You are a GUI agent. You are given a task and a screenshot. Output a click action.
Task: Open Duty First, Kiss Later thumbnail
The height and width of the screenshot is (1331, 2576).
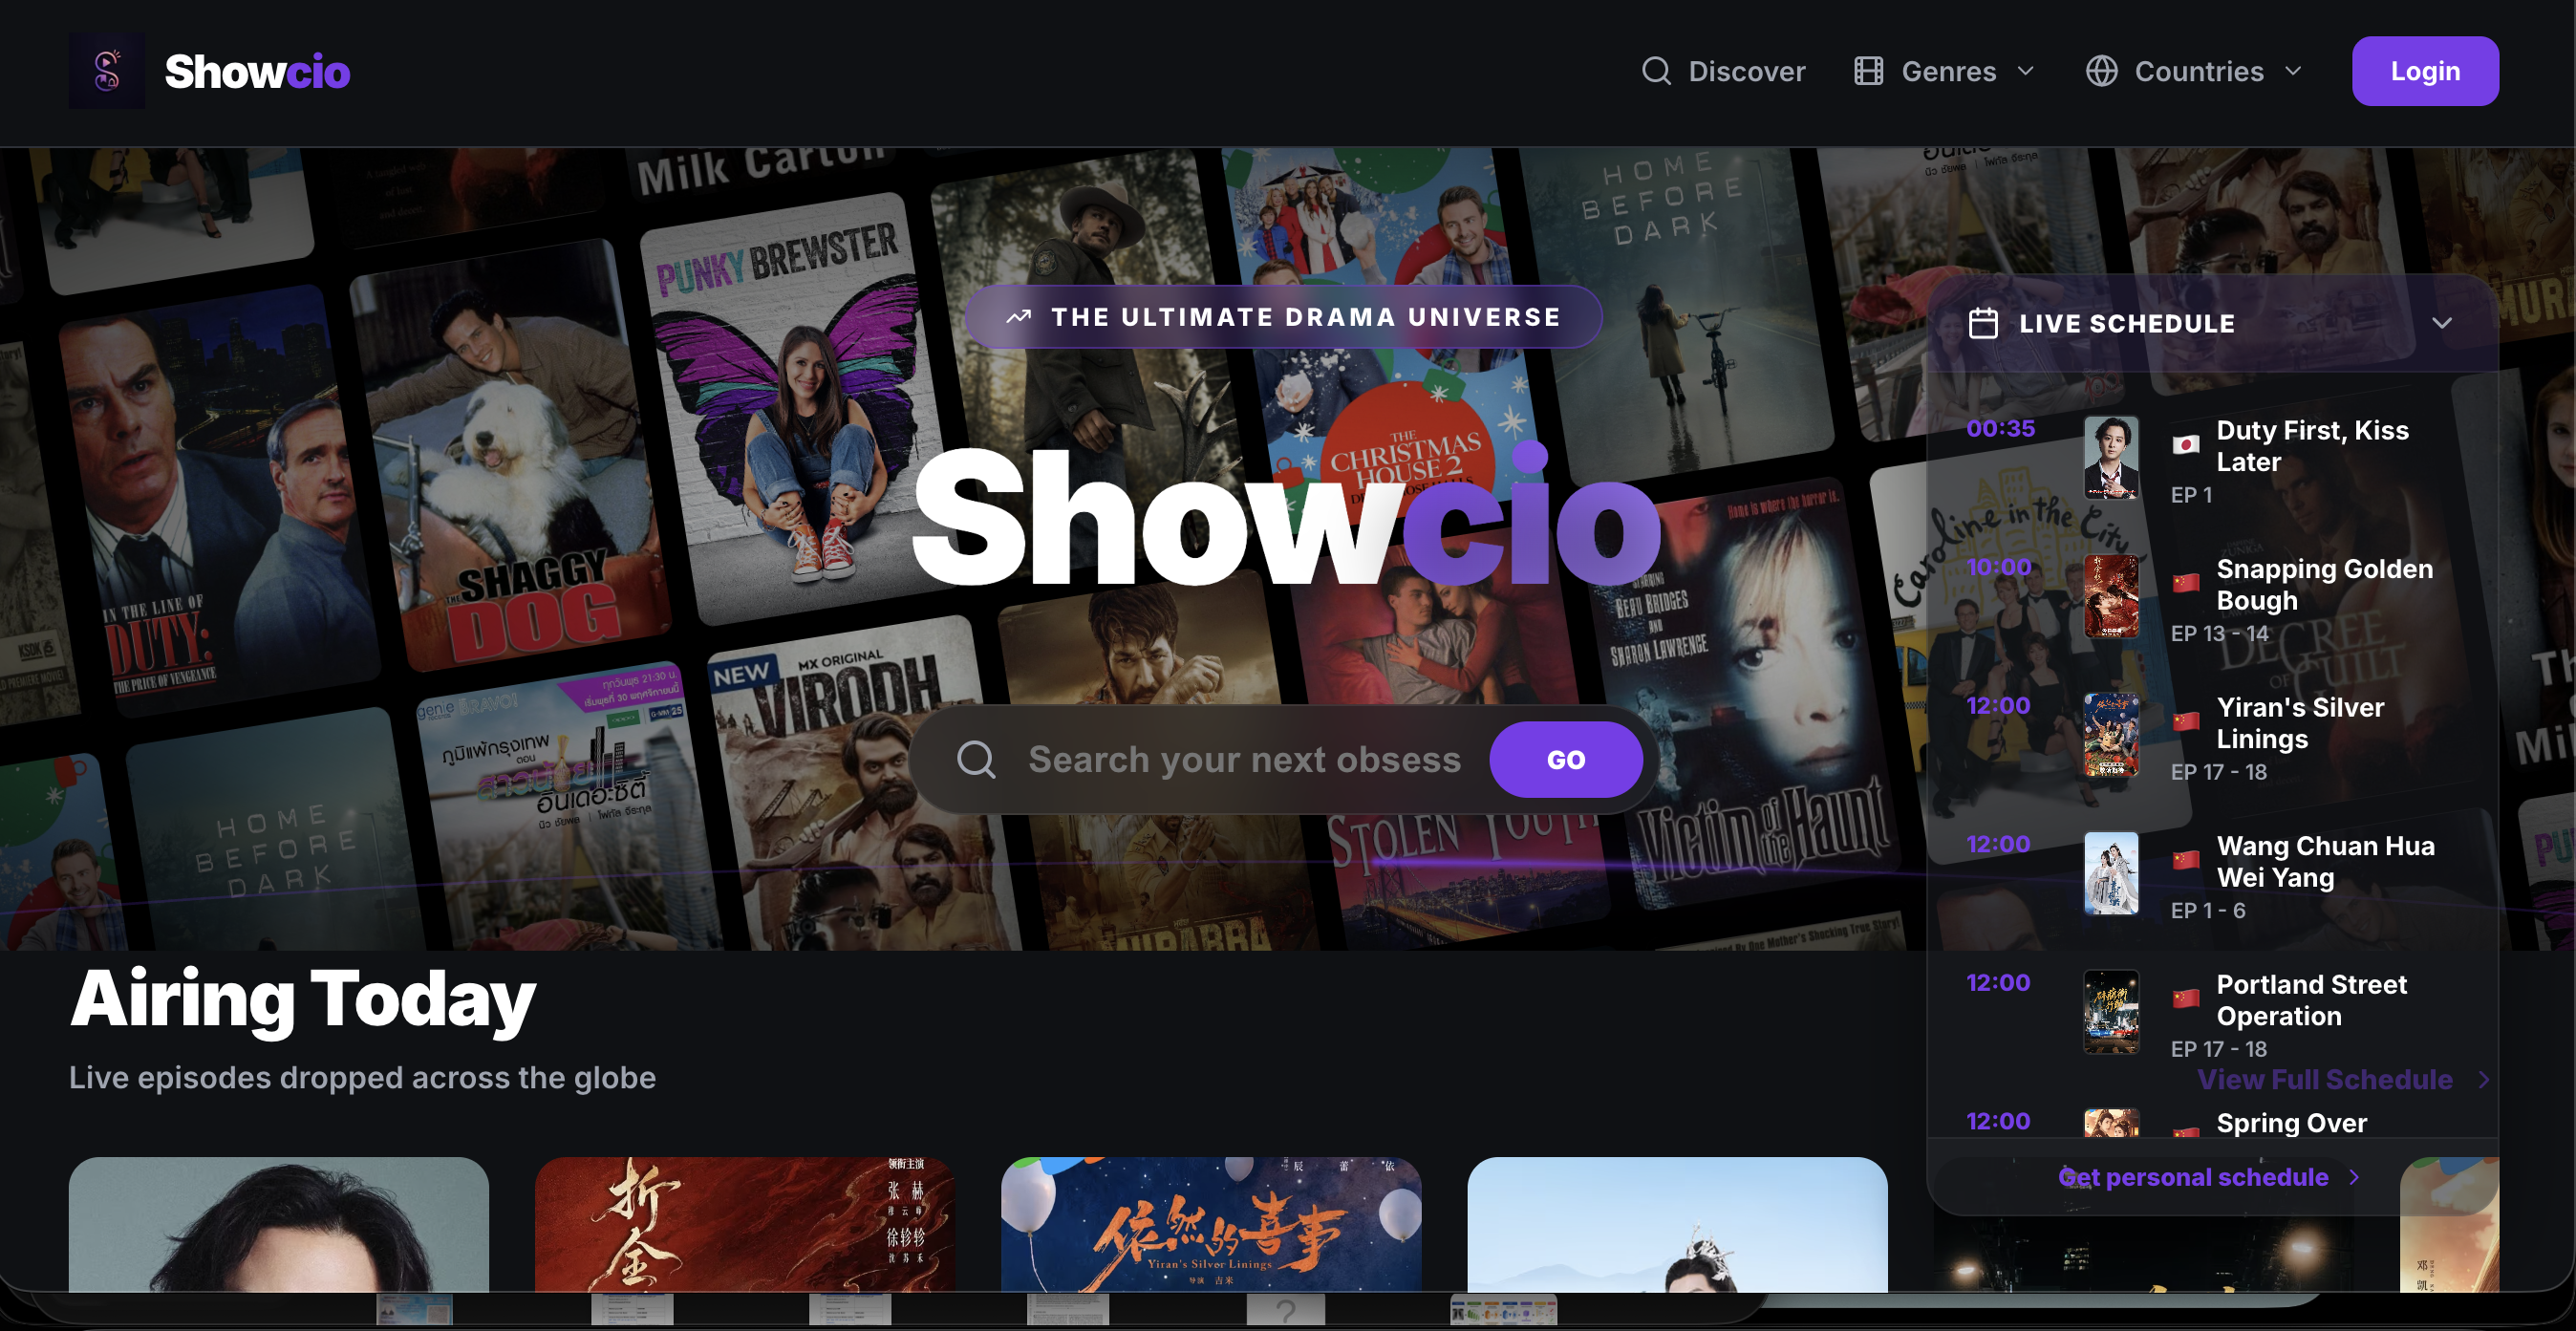2111,458
